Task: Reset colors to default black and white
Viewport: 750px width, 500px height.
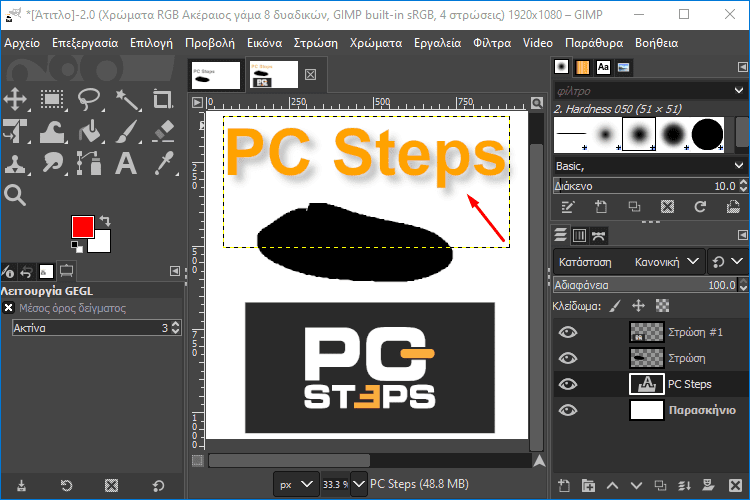Action: pyautogui.click(x=77, y=247)
